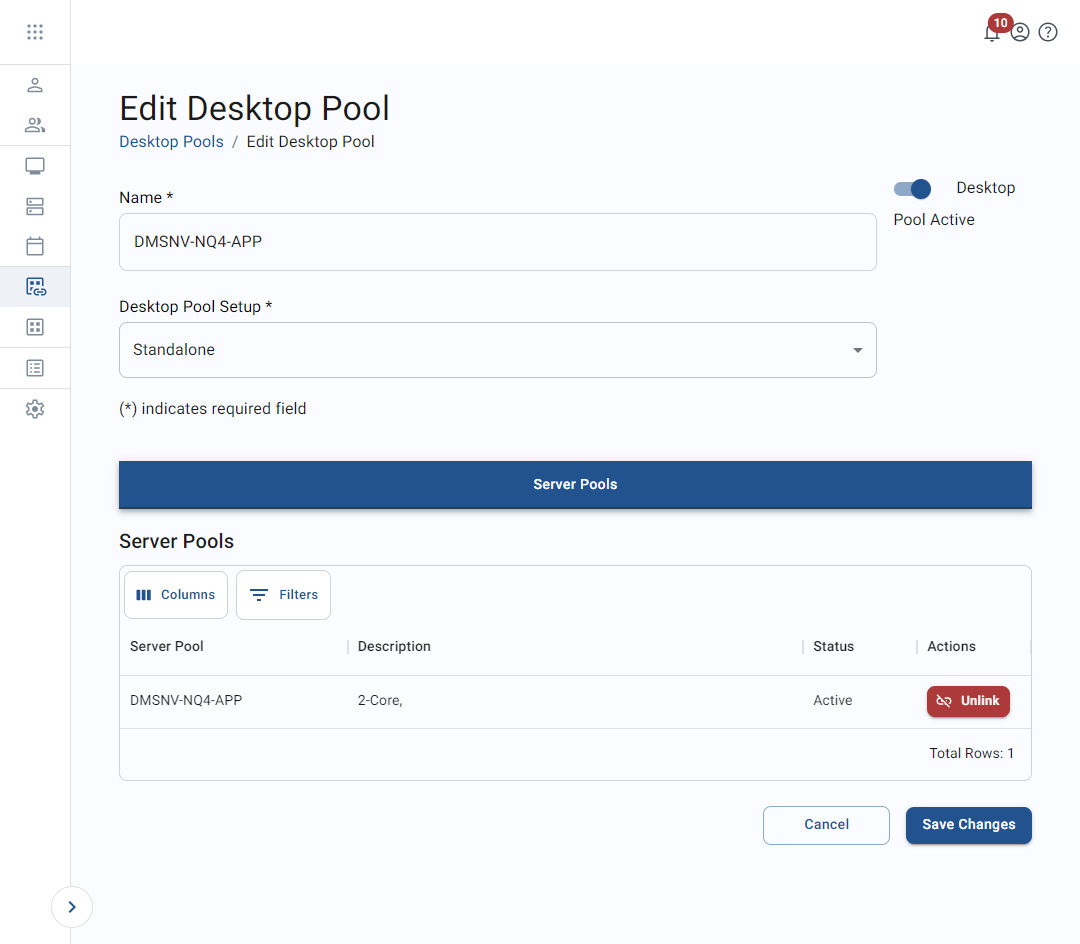The image size is (1080, 944).
Task: Open the Filters panel for Server Pools
Action: point(283,595)
